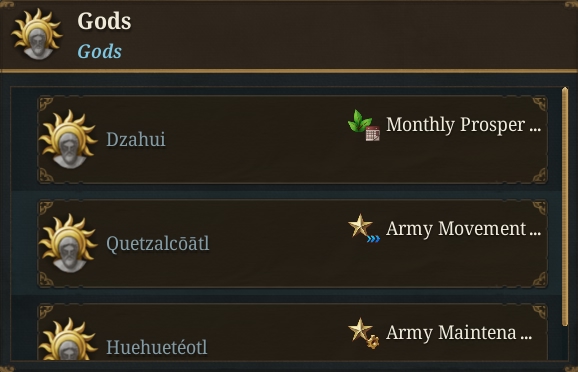Click the scrollbar track below the thumb
The height and width of the screenshot is (372, 578).
point(565,343)
